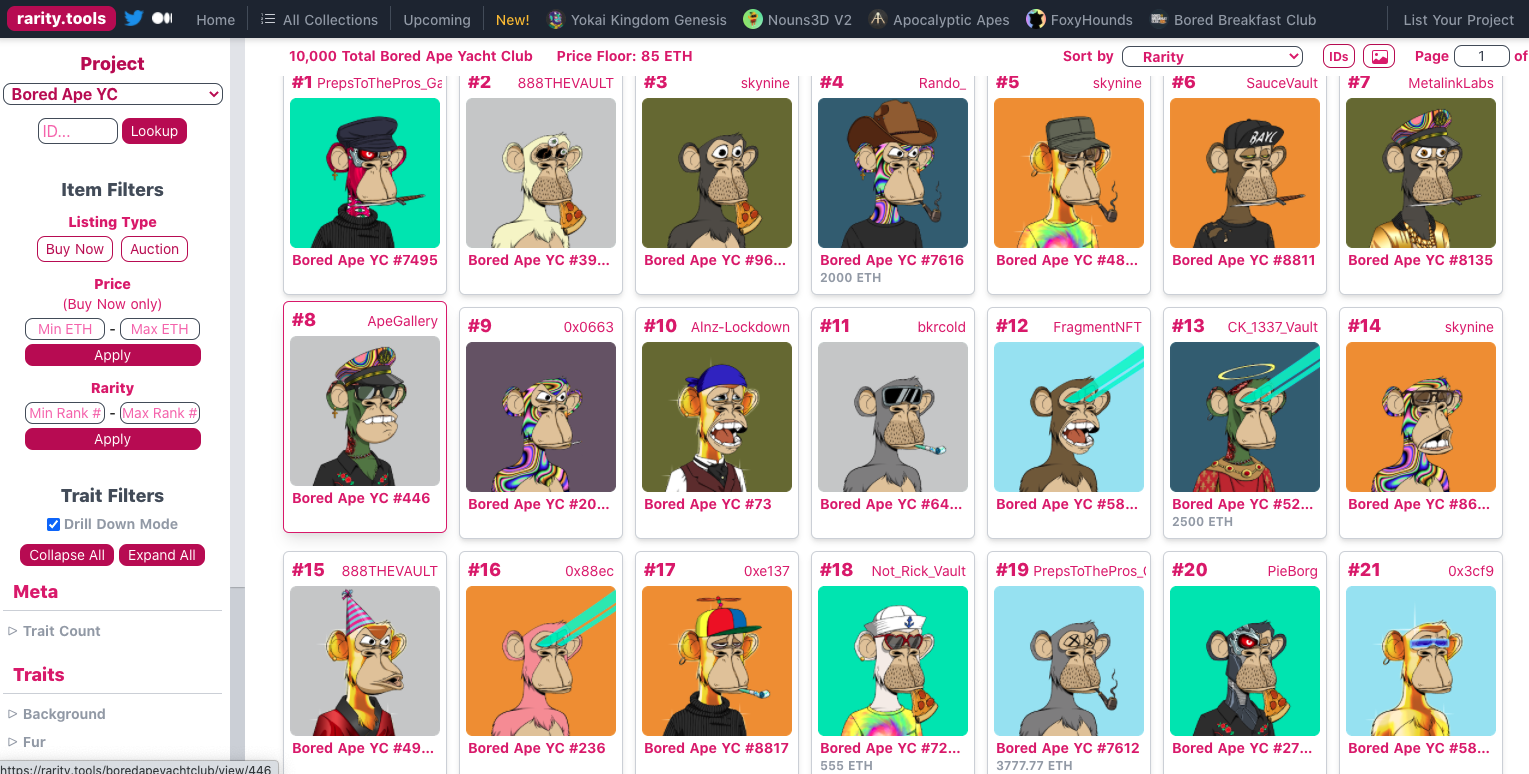Click owner PieBorg on rank #20 card

pos(1293,571)
